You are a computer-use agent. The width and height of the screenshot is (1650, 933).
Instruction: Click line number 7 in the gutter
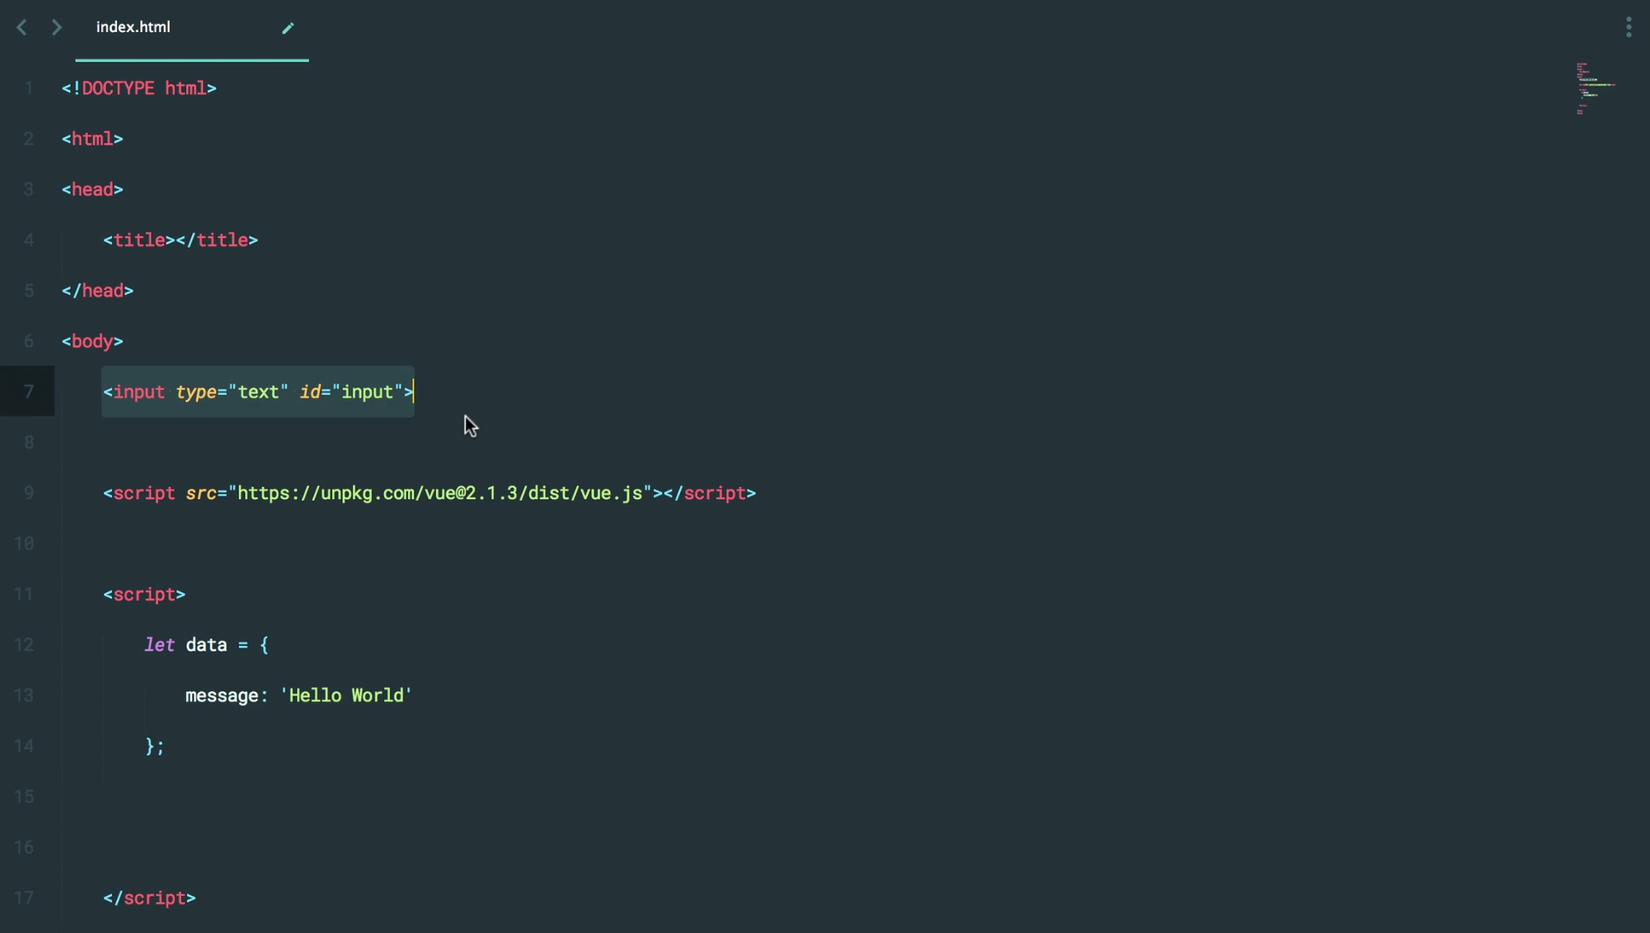point(28,392)
